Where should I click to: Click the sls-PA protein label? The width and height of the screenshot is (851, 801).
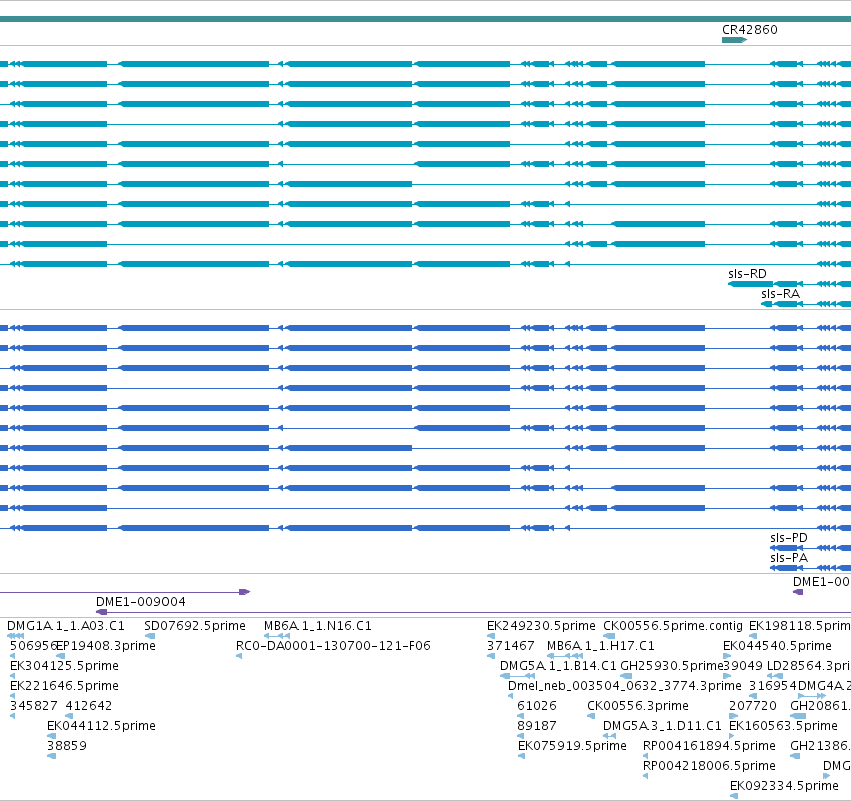[789, 558]
